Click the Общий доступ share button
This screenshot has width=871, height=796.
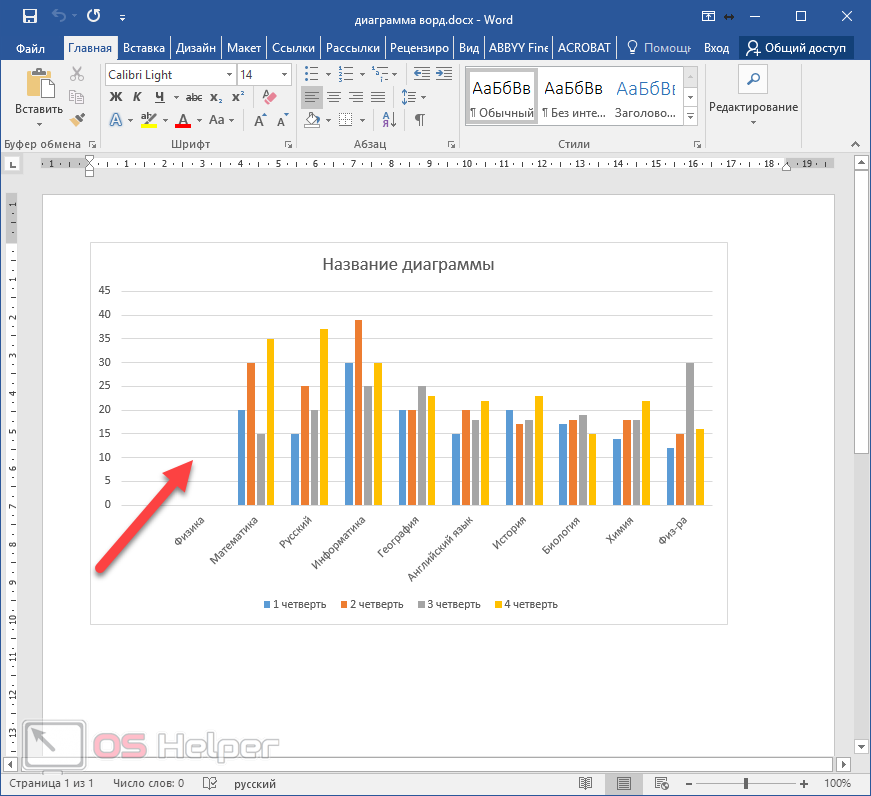[796, 47]
